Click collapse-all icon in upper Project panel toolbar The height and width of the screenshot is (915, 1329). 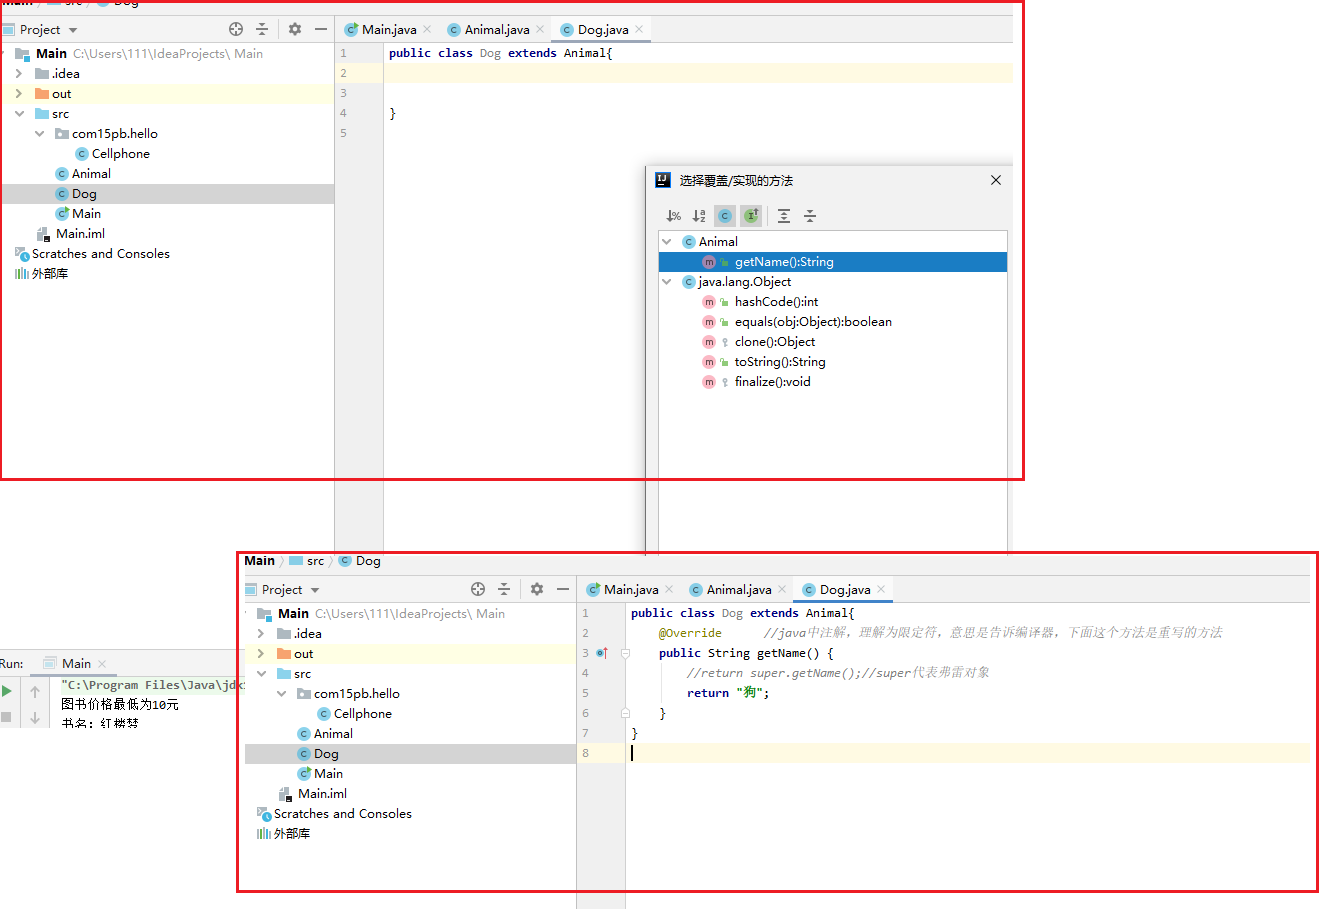[x=262, y=29]
